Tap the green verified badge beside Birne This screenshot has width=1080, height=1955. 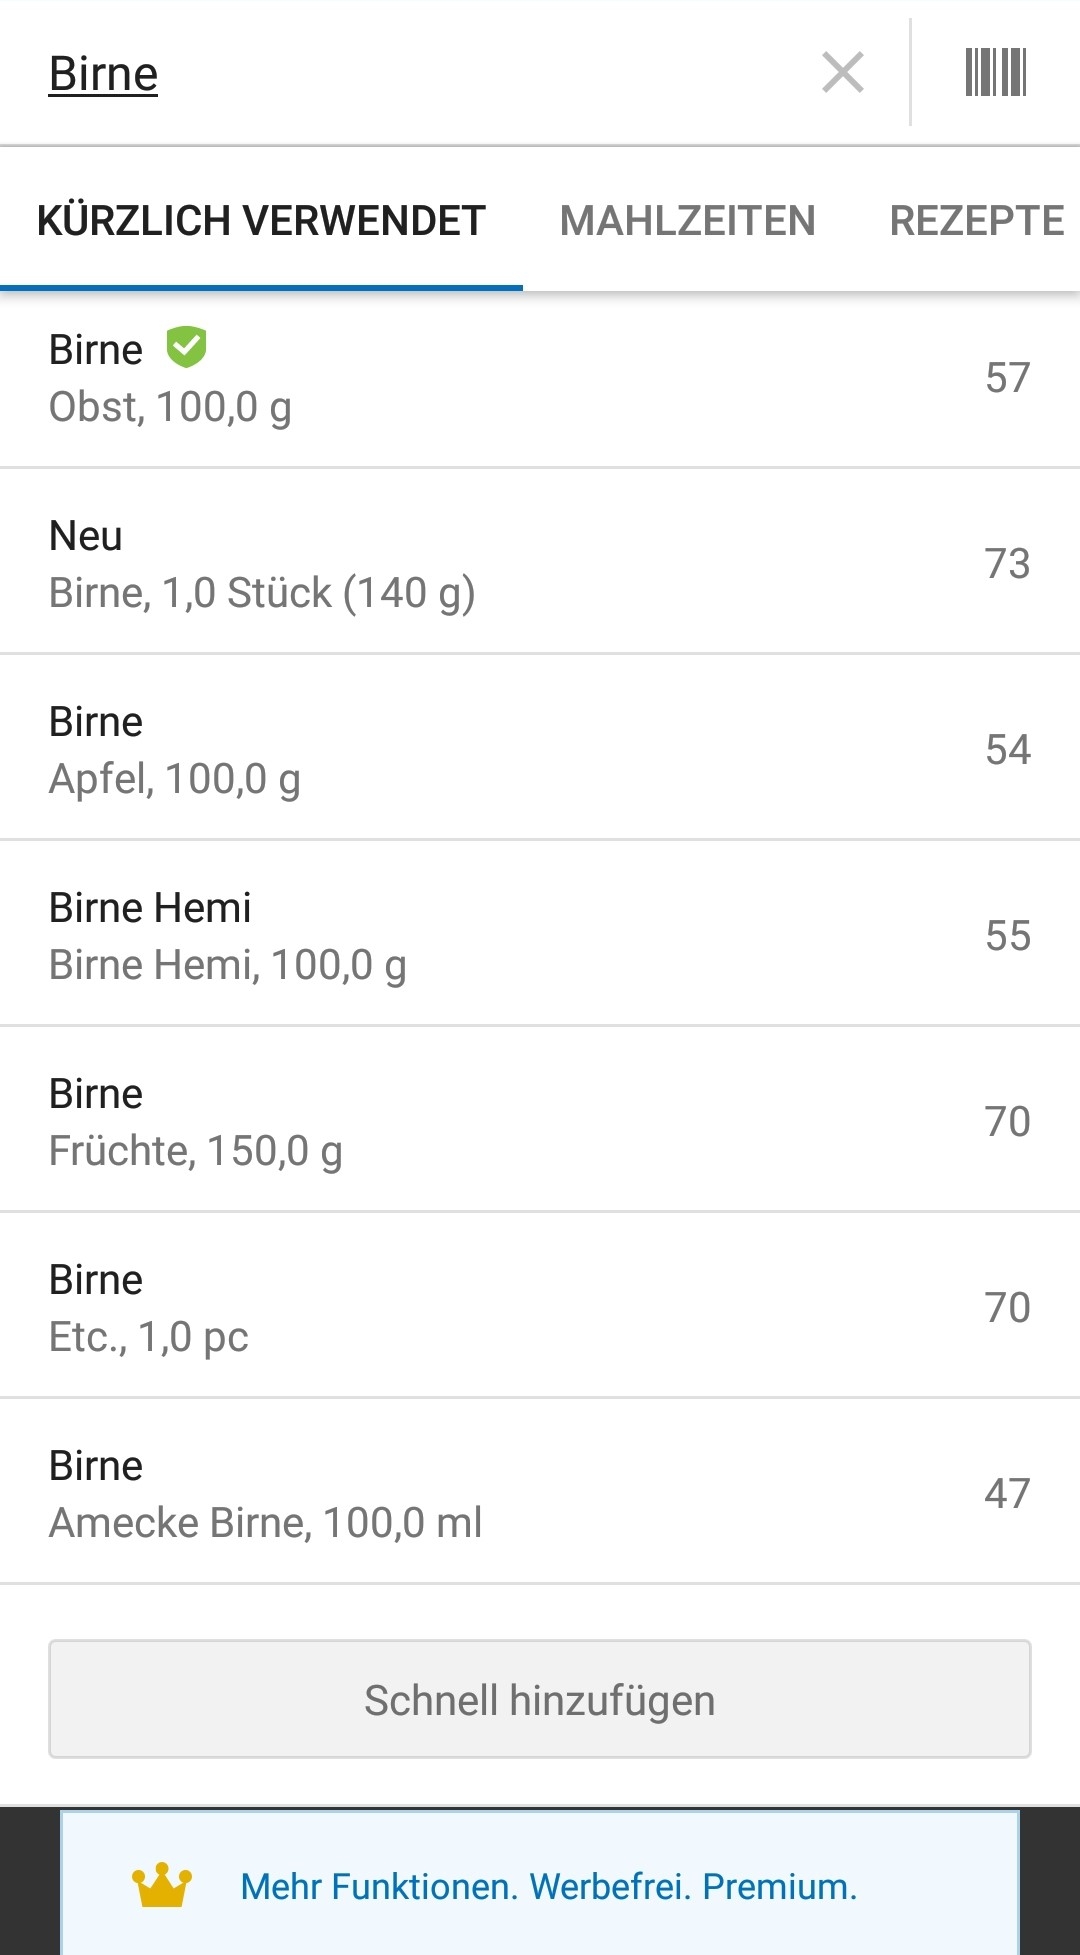point(186,347)
